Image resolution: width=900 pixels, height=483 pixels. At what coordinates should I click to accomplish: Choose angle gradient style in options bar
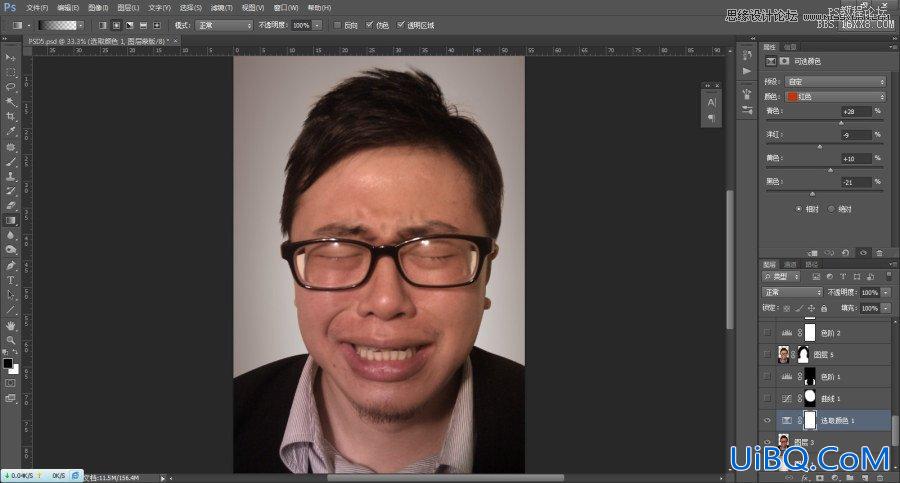130,25
